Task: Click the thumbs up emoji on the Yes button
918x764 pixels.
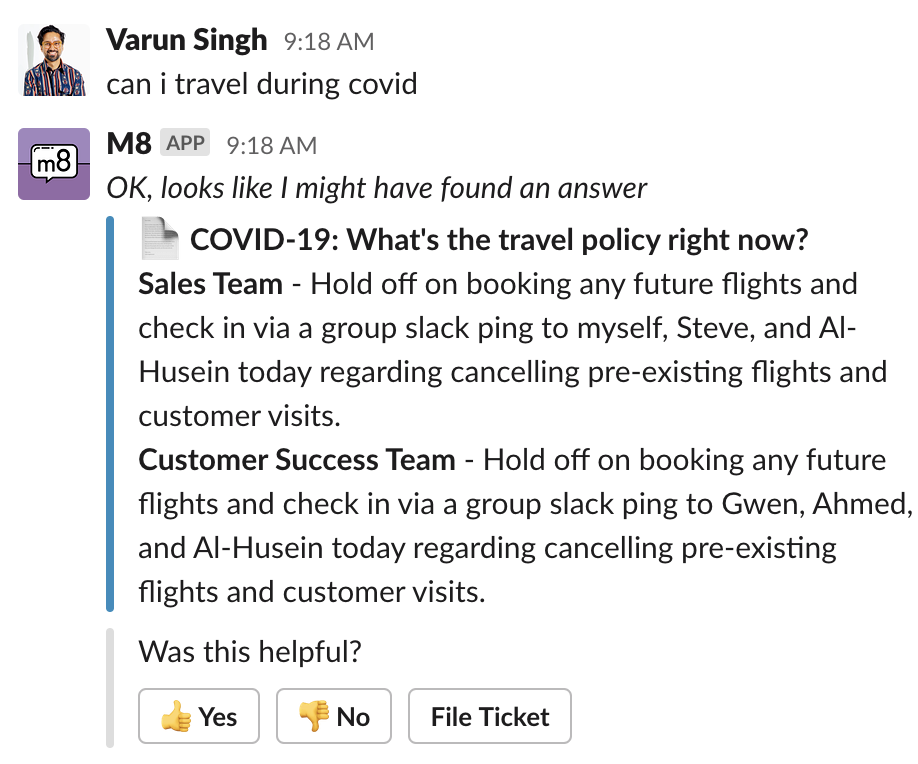Action: click(x=178, y=716)
